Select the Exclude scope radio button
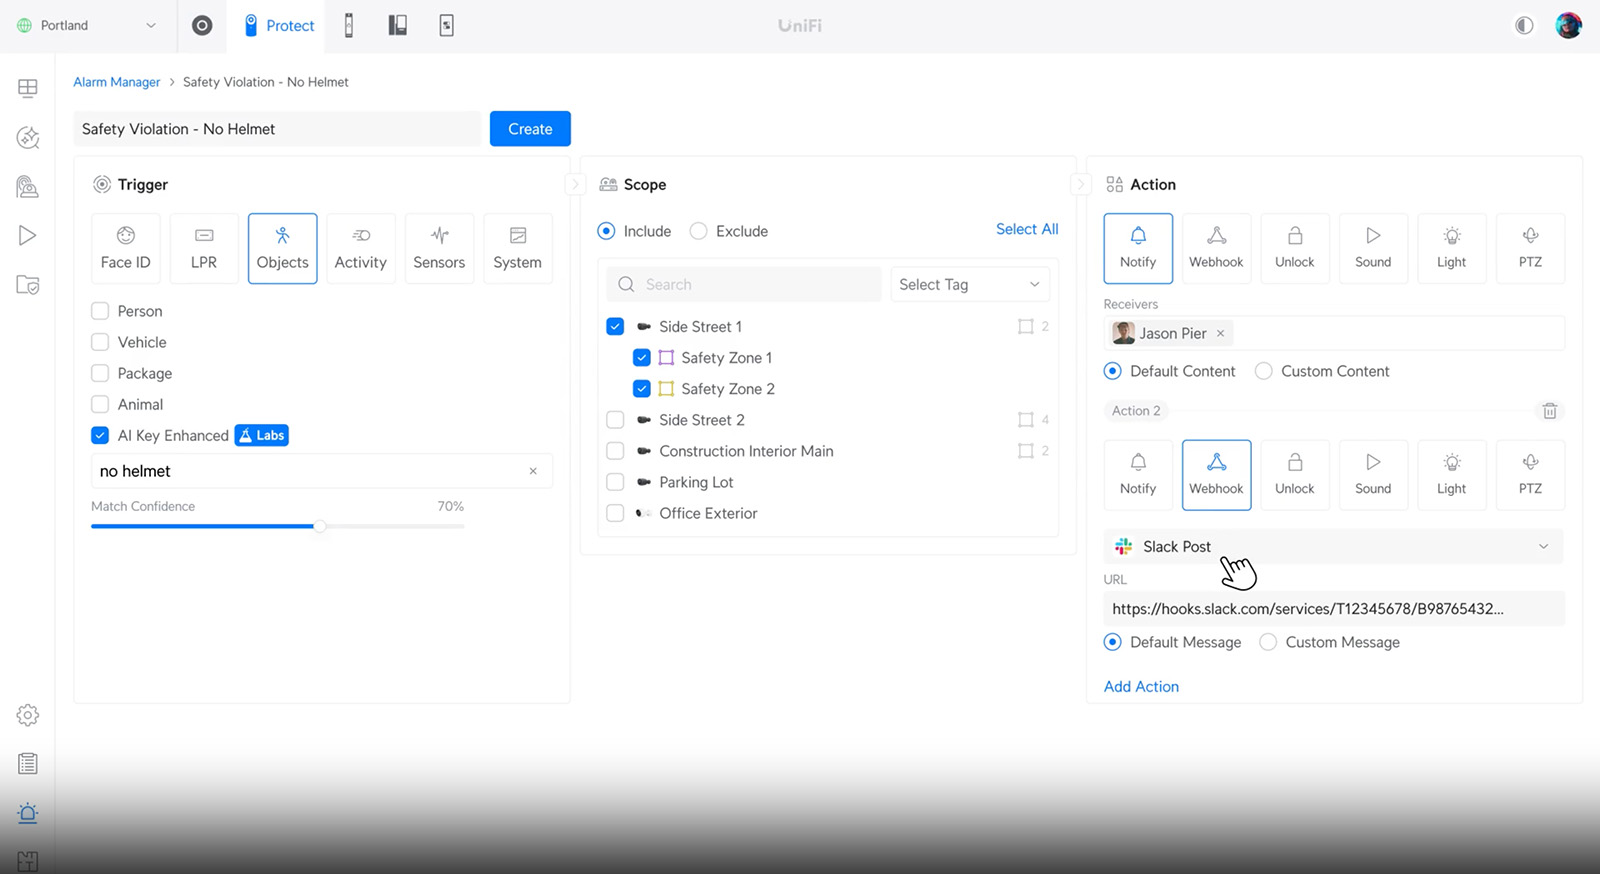 [699, 231]
